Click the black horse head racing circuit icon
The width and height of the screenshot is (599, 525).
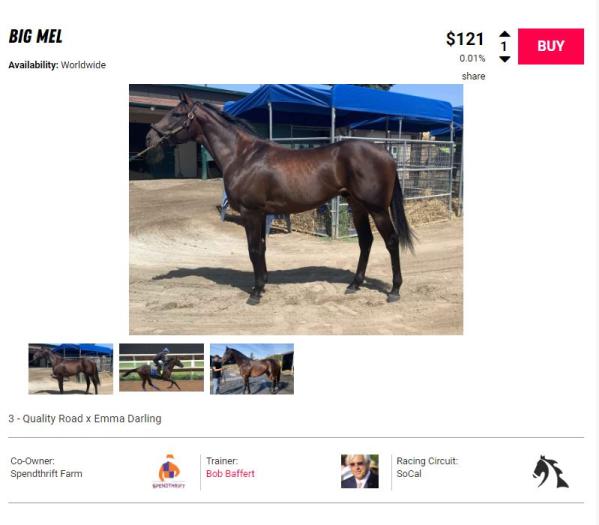tap(550, 472)
